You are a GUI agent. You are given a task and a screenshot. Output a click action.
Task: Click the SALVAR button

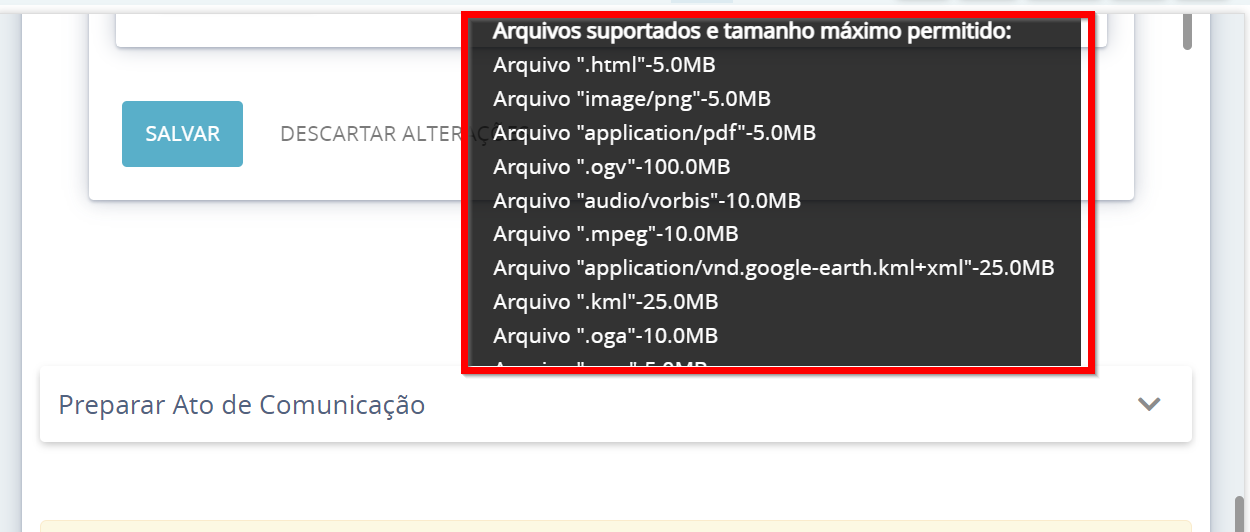pos(182,134)
